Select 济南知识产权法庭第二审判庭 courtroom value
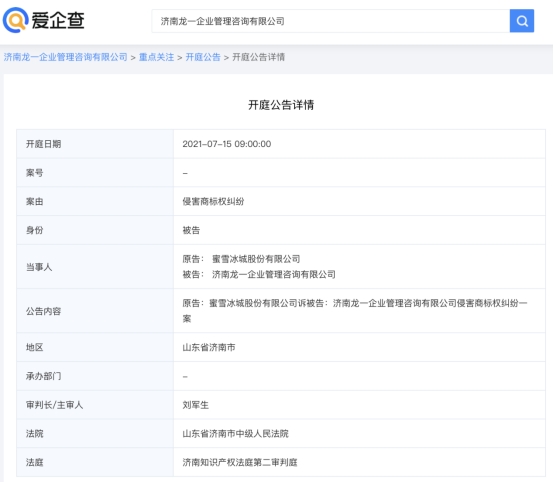Screen dimensions: 554x483 [x=240, y=463]
